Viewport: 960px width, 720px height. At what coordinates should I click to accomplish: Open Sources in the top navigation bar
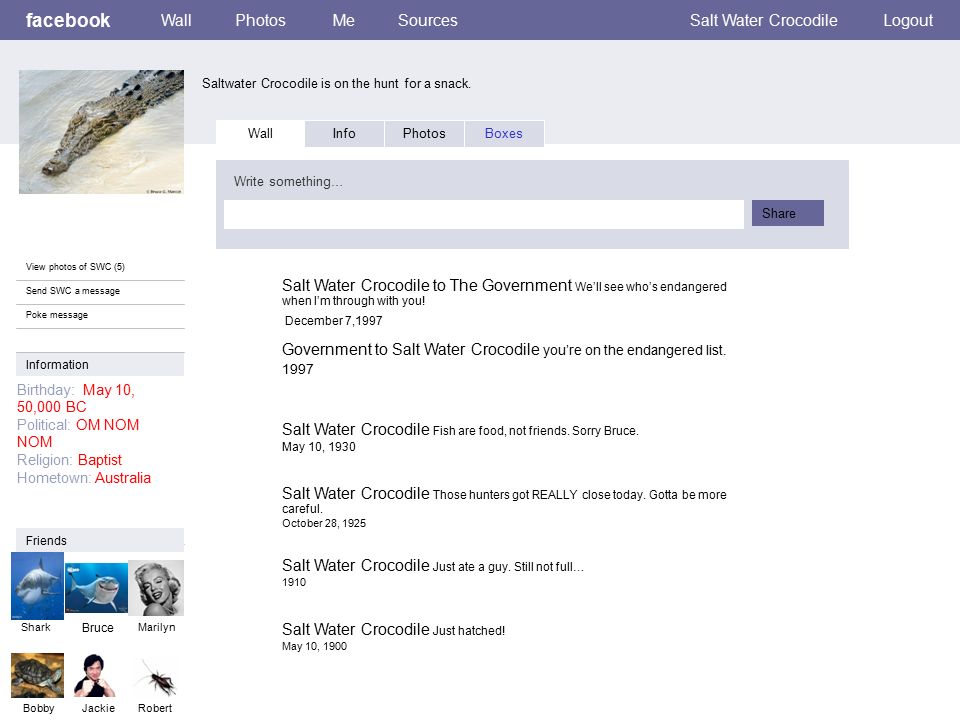pyautogui.click(x=427, y=20)
